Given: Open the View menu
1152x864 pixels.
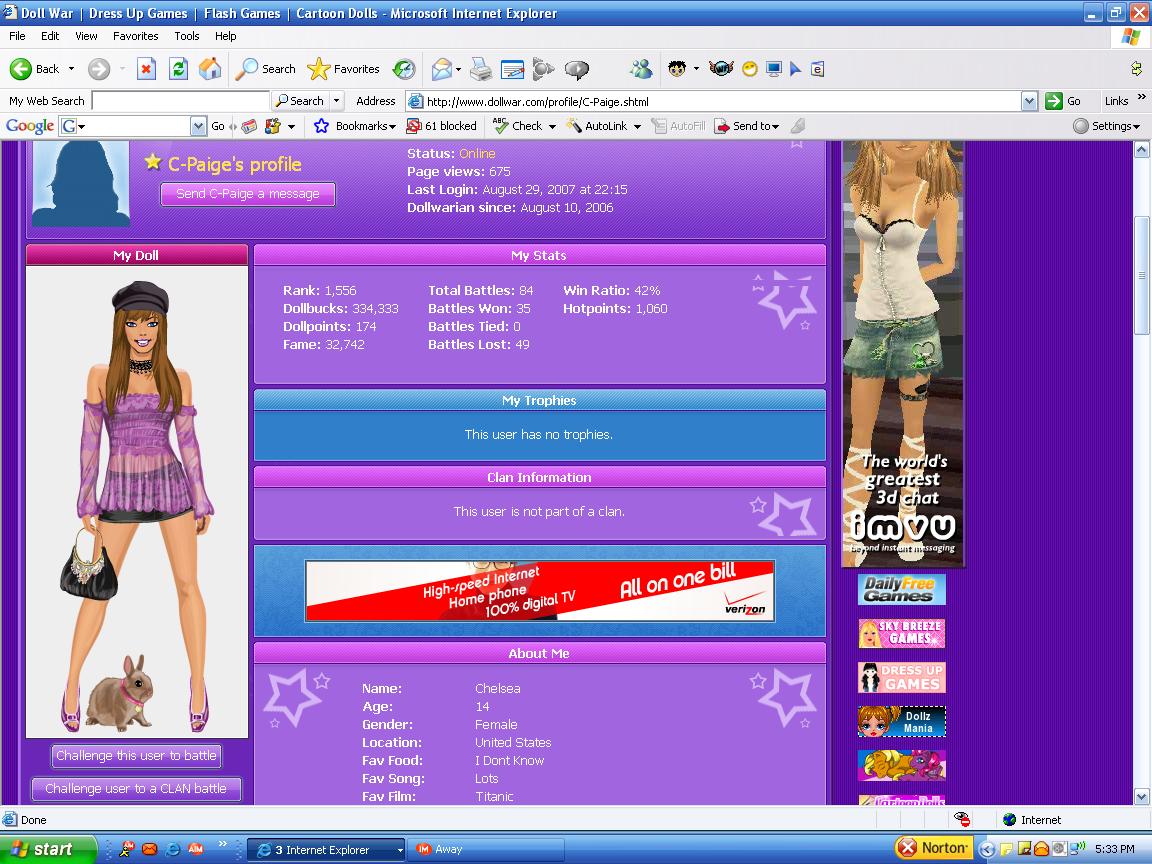Looking at the screenshot, I should click(86, 36).
